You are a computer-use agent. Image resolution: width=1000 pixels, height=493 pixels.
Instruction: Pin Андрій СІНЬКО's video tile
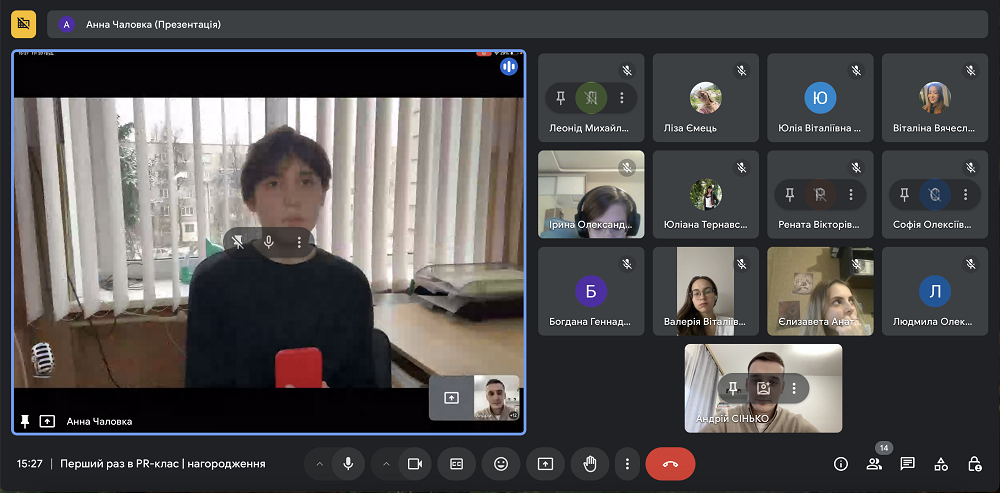tap(733, 388)
